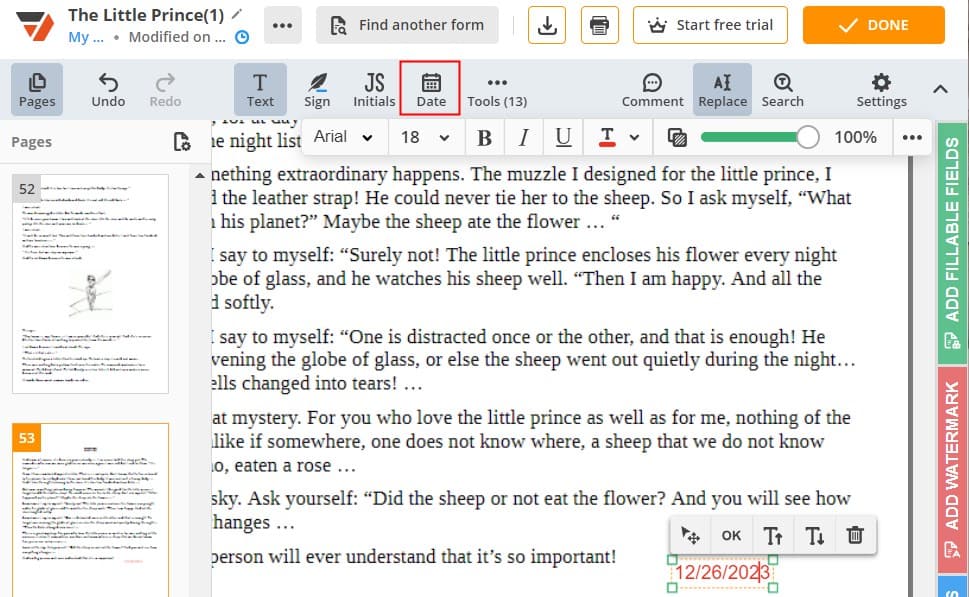Click the Initials tool
This screenshot has height=597, width=969.
[x=373, y=88]
